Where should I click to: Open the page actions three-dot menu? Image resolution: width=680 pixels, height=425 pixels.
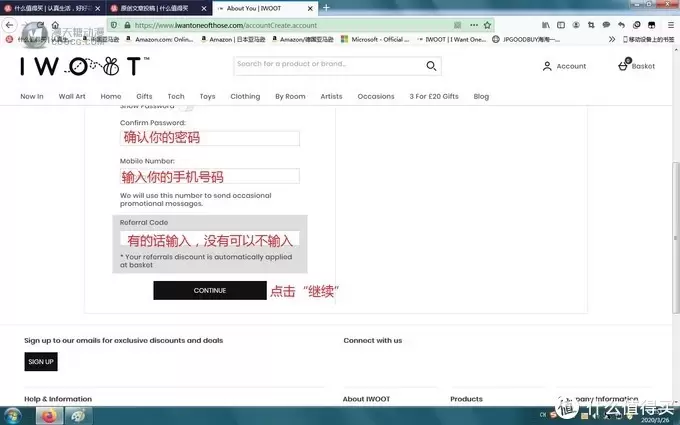(x=474, y=25)
